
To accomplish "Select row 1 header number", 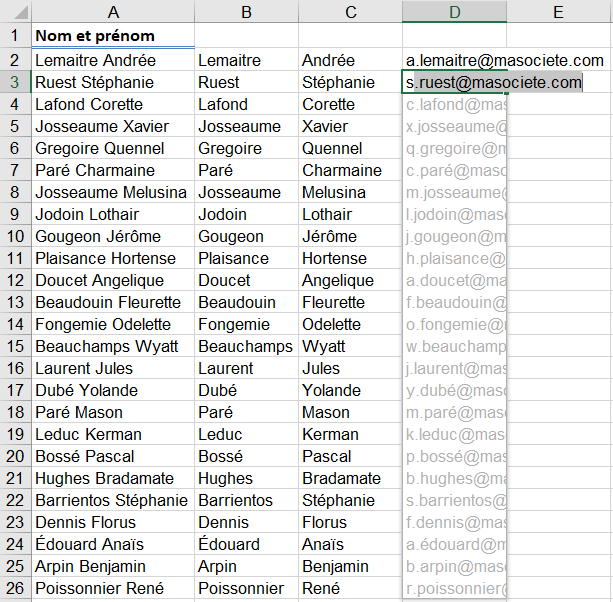I will 15,36.
